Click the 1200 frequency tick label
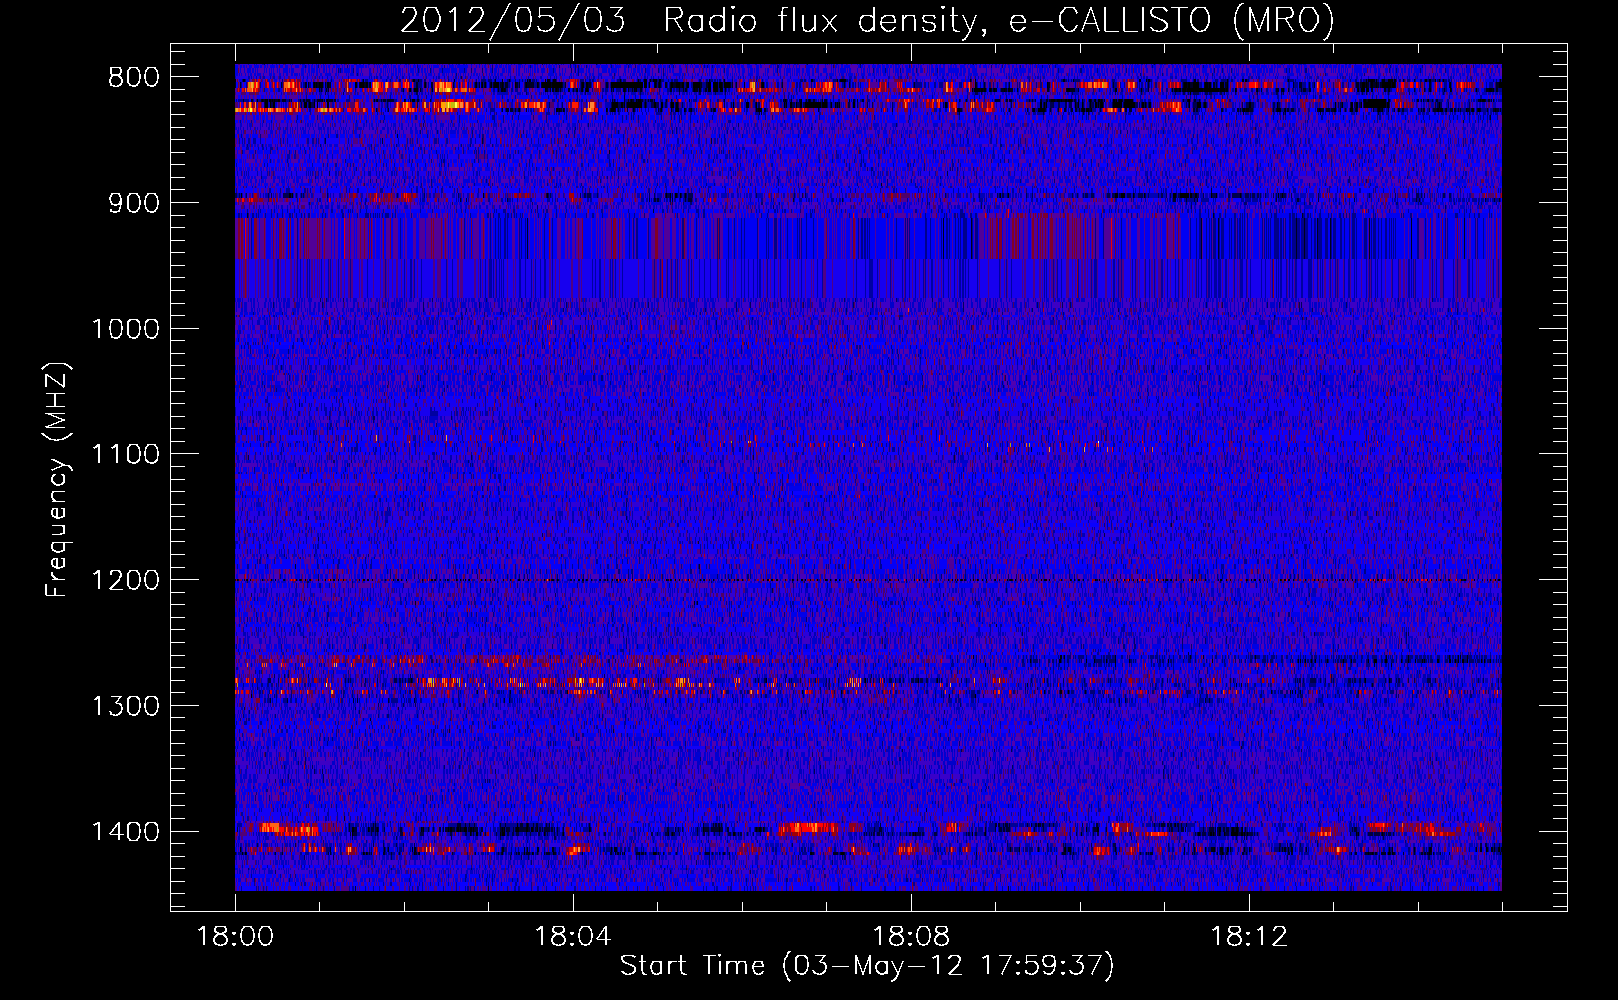 [x=125, y=580]
